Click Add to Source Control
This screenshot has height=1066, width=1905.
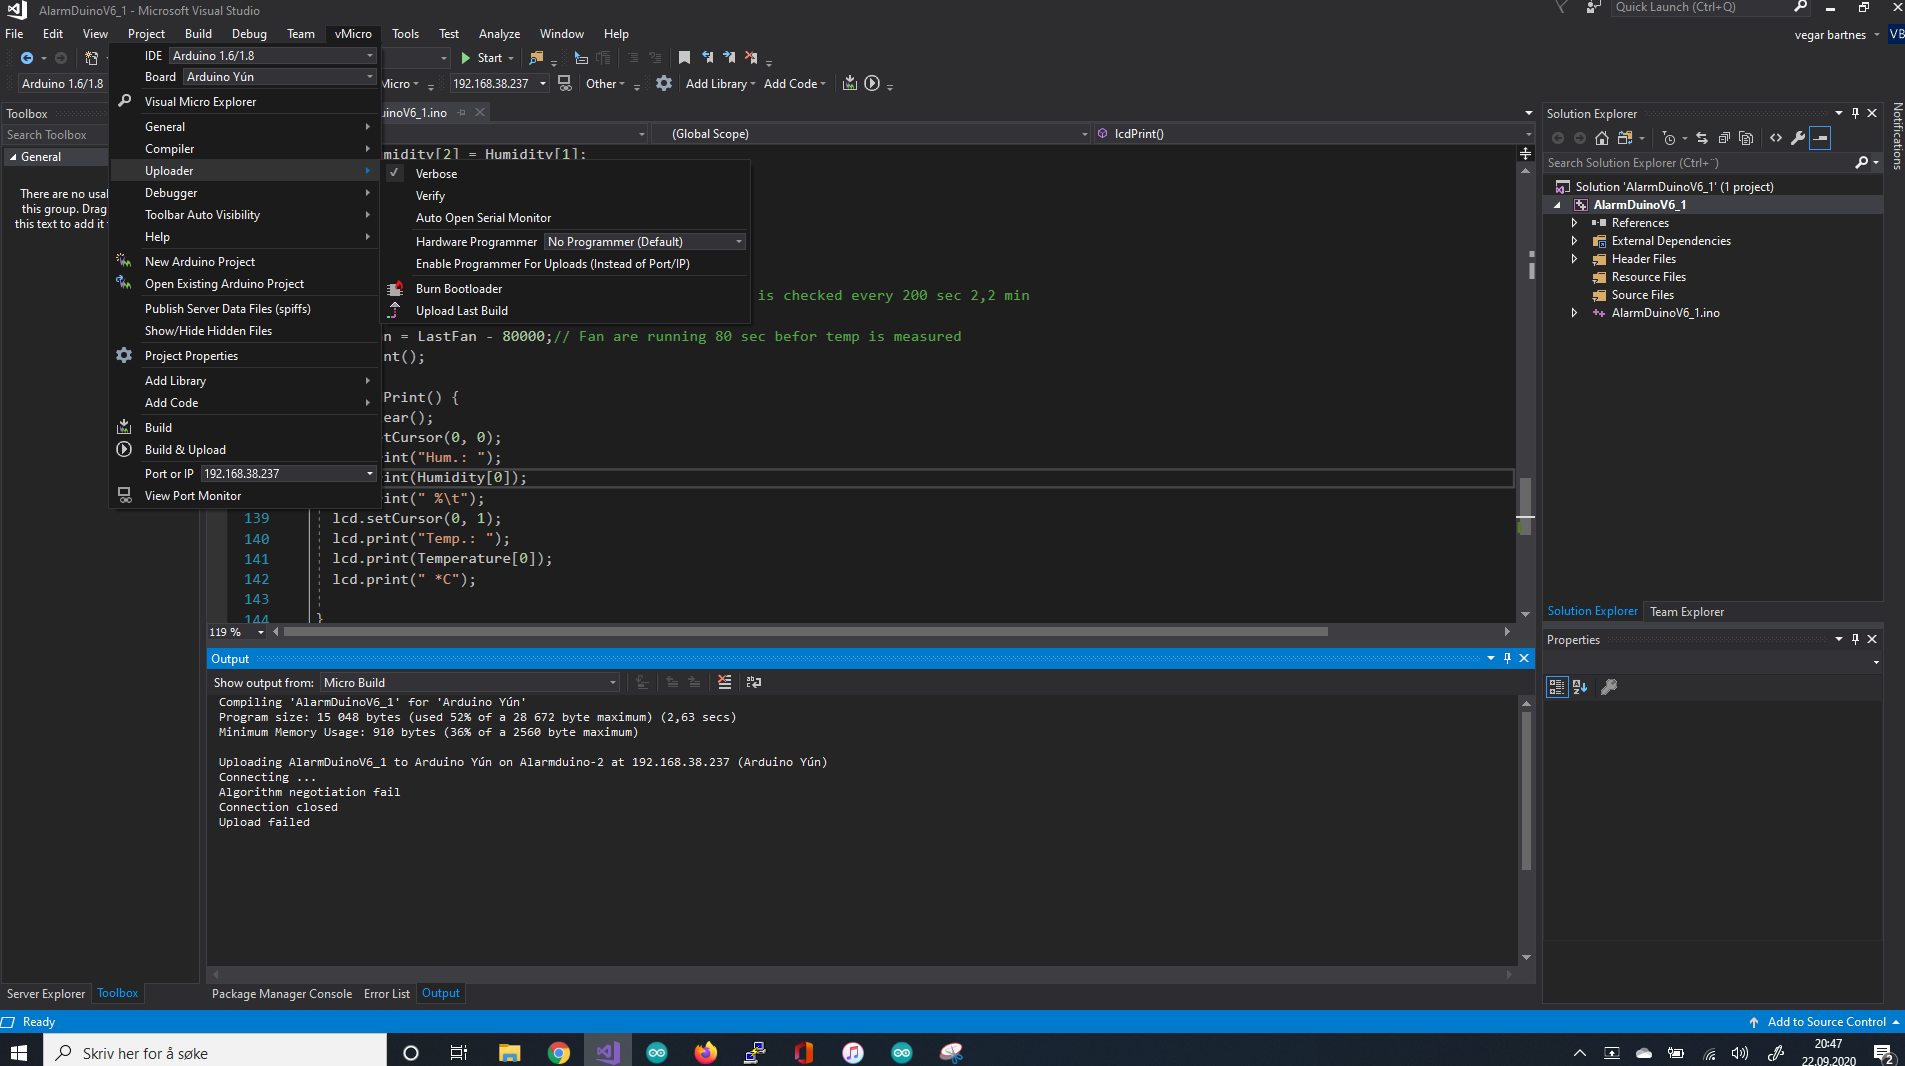click(1825, 1022)
